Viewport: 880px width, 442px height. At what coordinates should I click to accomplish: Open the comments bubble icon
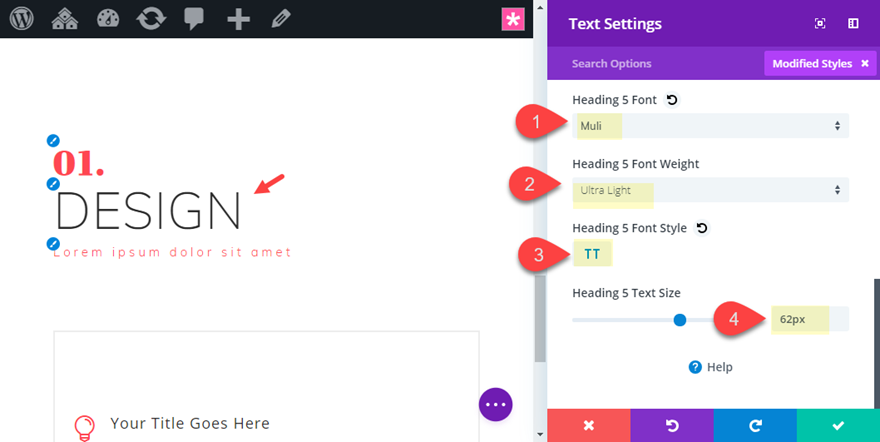tap(194, 19)
